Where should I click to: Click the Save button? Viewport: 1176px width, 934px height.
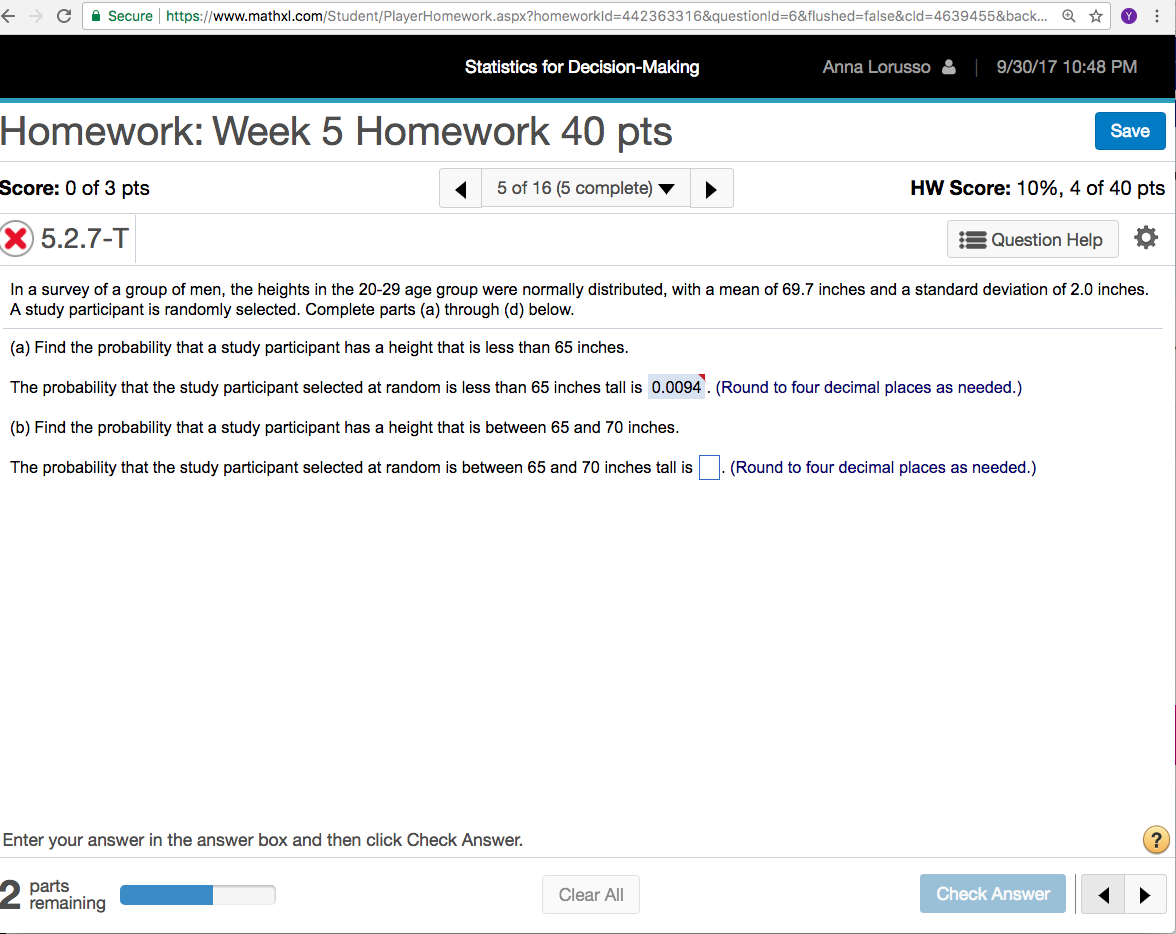pos(1130,131)
